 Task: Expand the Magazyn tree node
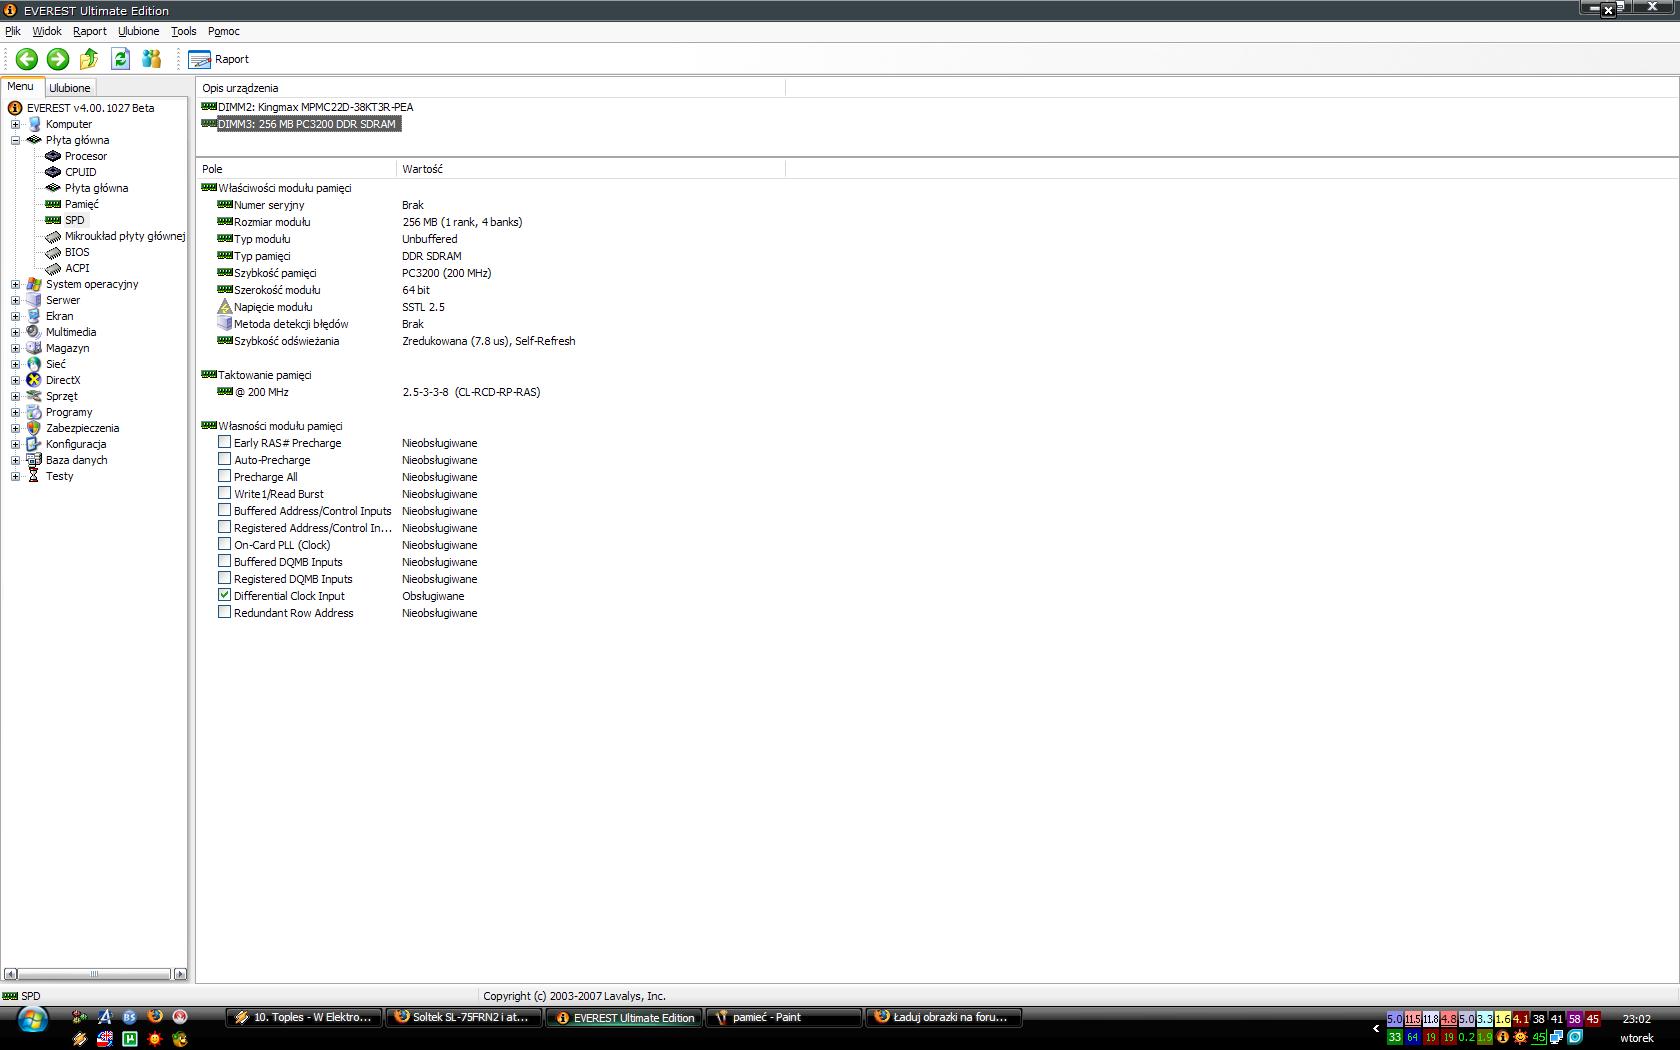(16, 348)
